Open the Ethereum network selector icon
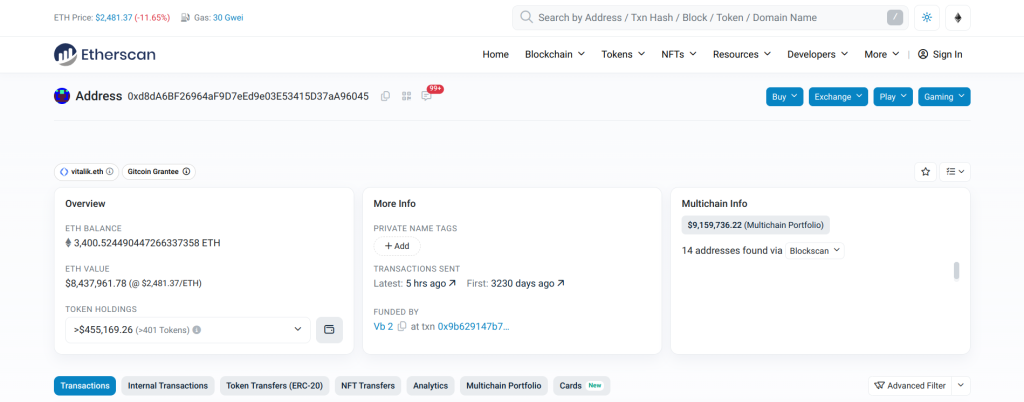The height and width of the screenshot is (402, 1024). tap(958, 18)
